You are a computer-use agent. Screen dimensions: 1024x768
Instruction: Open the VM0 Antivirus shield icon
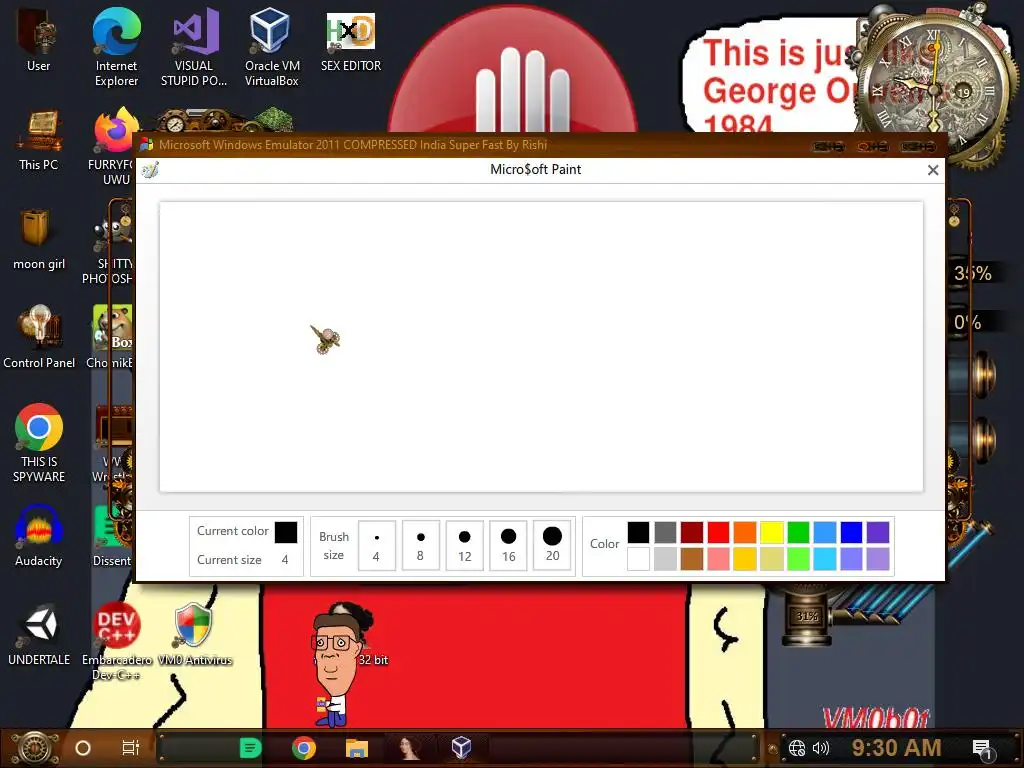point(194,633)
